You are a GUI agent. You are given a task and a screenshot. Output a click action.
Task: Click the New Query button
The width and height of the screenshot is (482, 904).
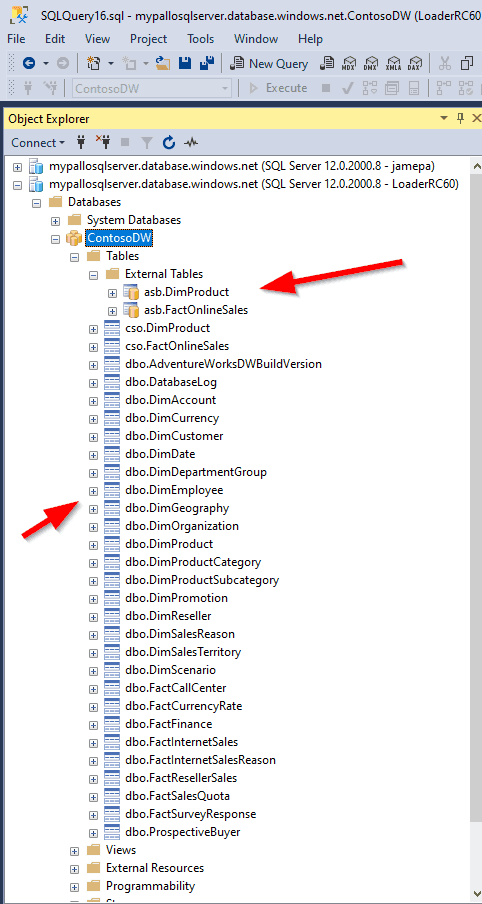tap(269, 63)
